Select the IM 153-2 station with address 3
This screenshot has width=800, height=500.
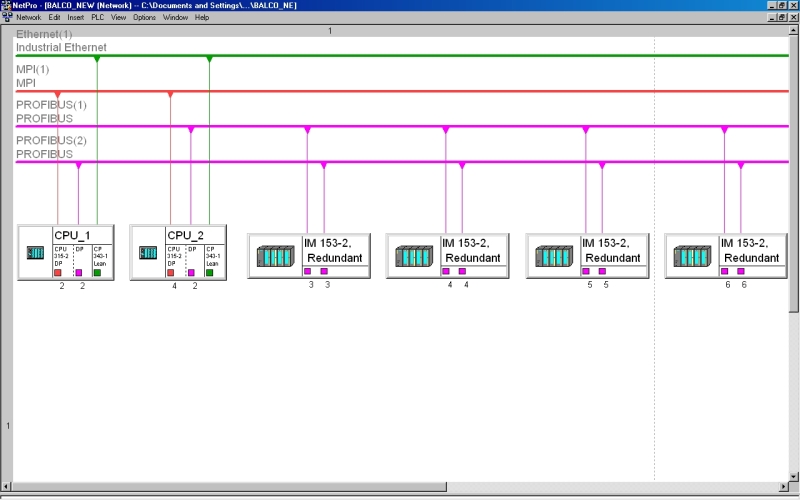click(337, 250)
